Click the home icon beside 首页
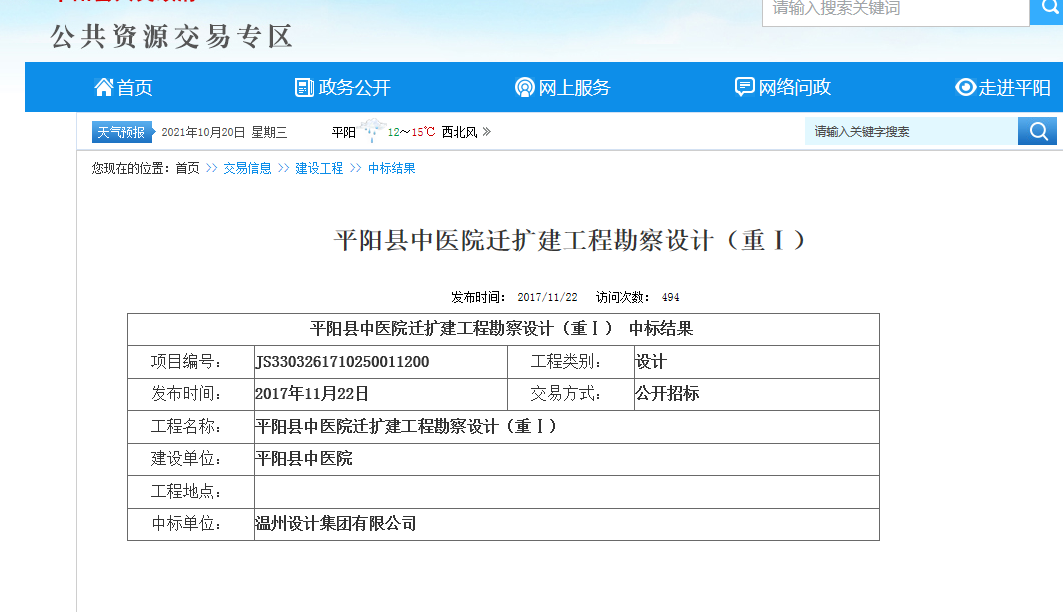The width and height of the screenshot is (1063, 612). [104, 88]
